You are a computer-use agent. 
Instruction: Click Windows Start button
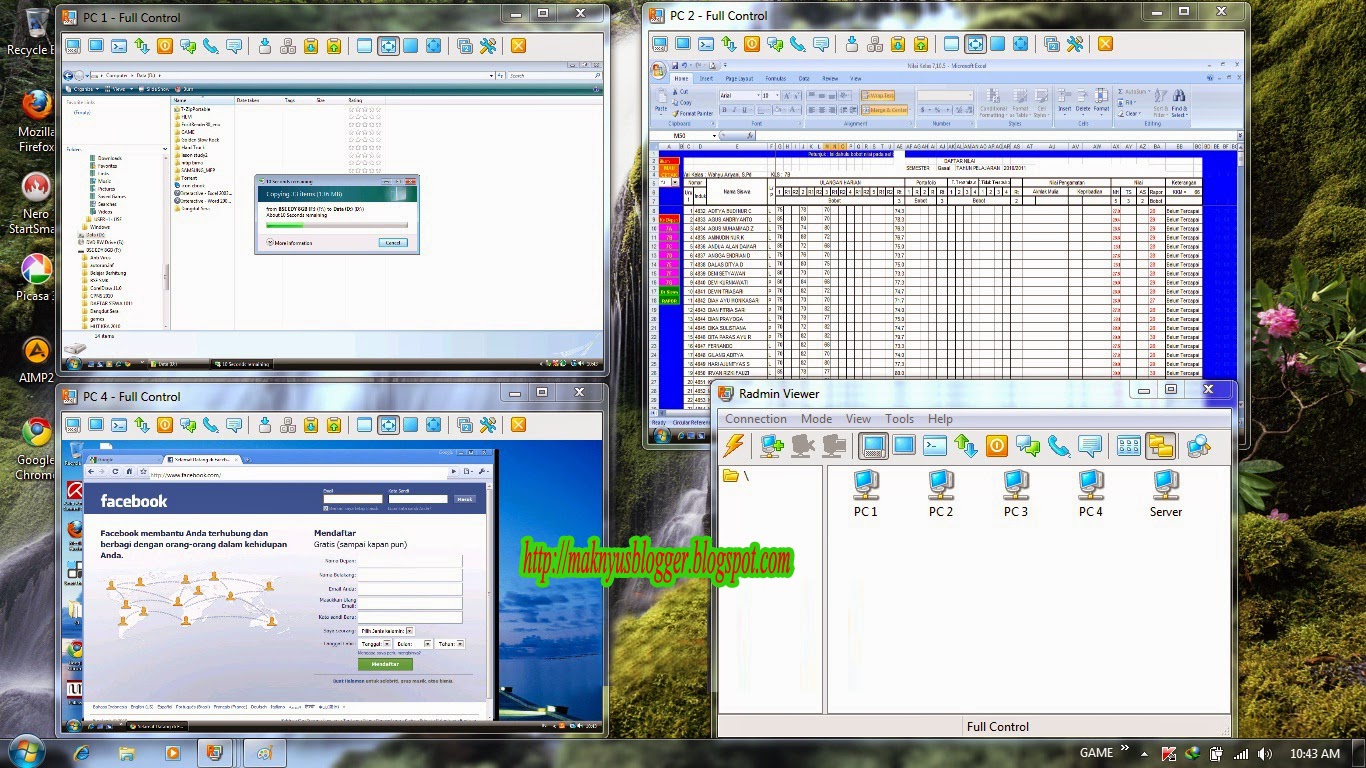coord(25,752)
